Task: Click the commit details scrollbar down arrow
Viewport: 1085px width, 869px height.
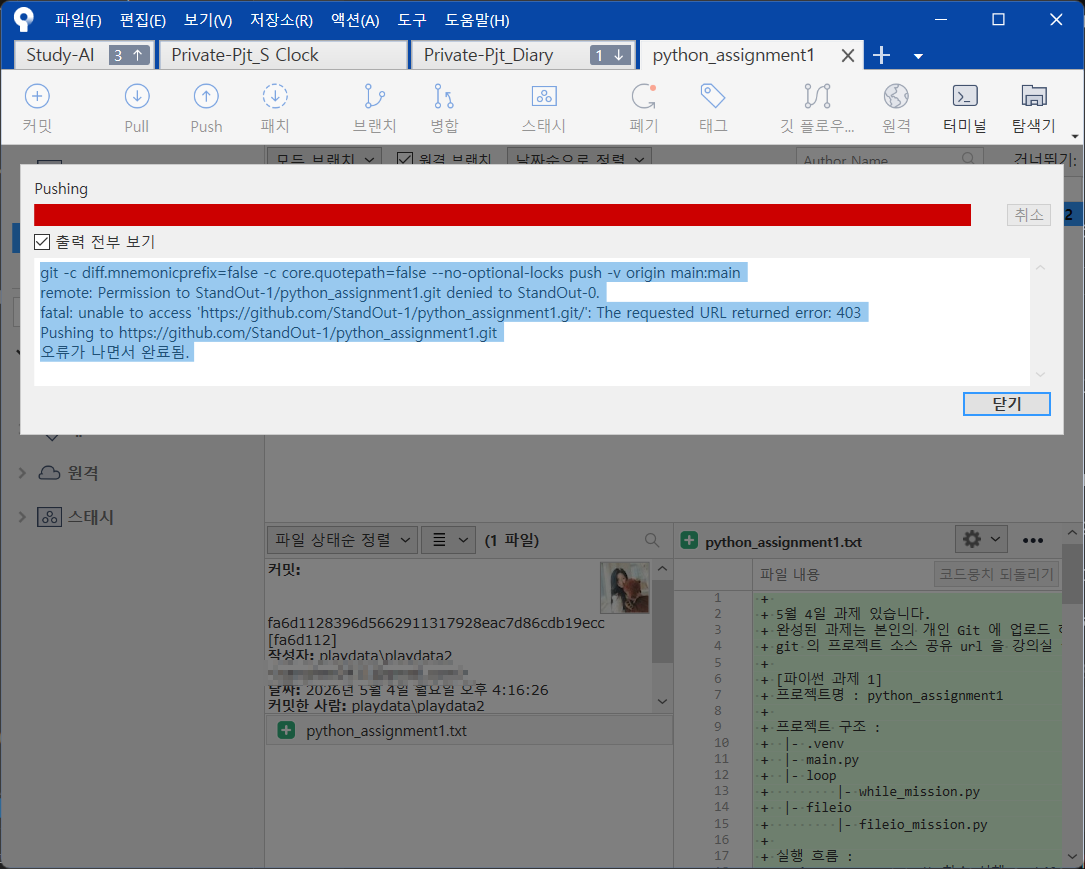Action: coord(662,702)
